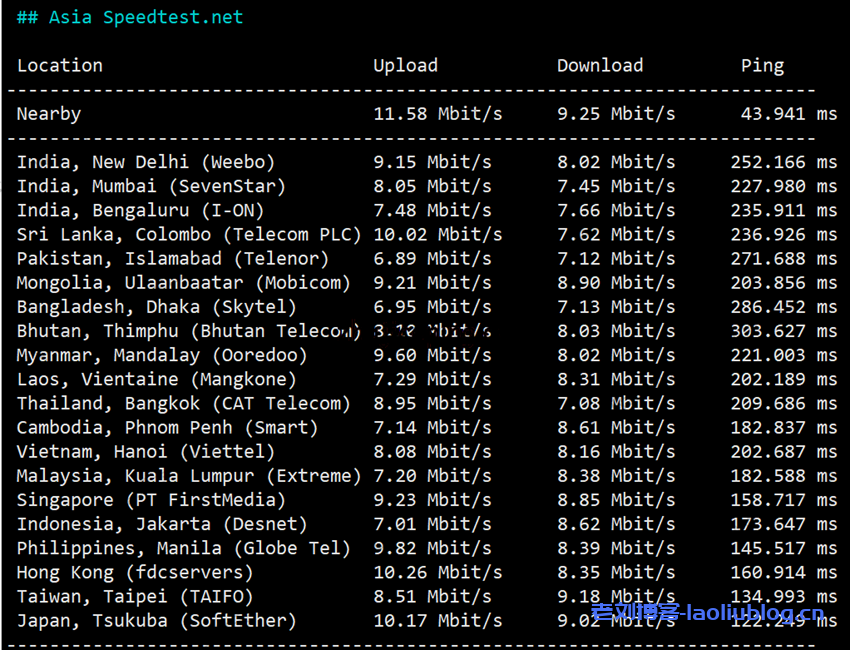Select Thailand, Bangkok (CAT Telecom) entry

click(x=184, y=404)
